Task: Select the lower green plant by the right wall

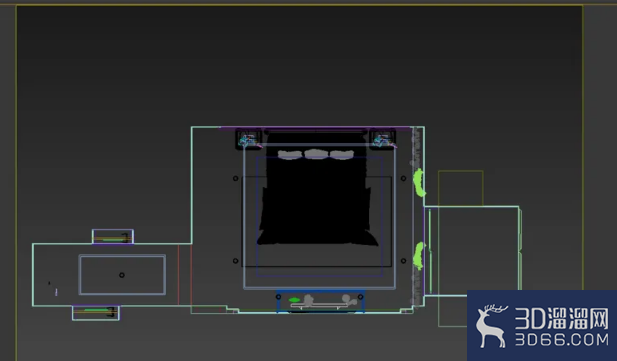Action: point(419,256)
